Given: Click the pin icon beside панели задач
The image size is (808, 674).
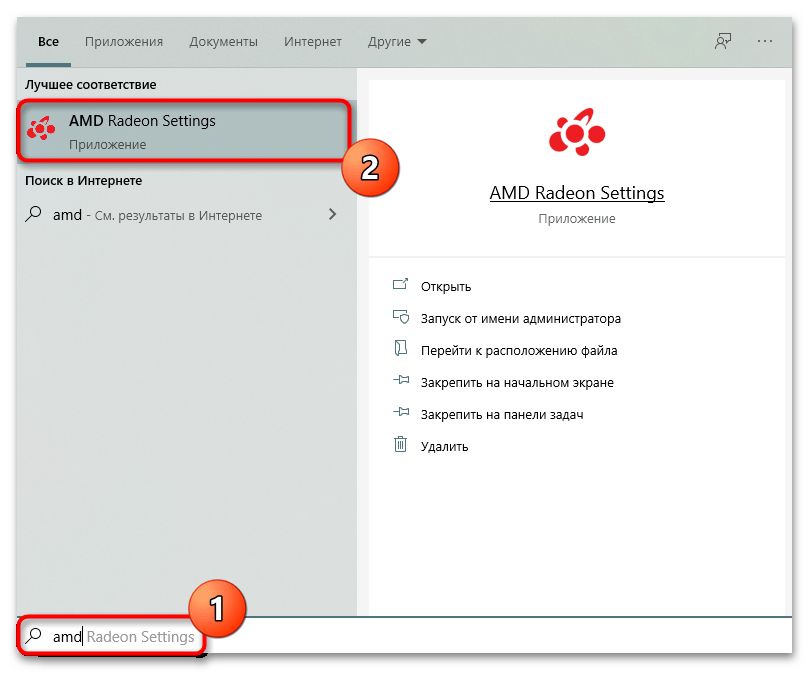Looking at the screenshot, I should (x=401, y=412).
